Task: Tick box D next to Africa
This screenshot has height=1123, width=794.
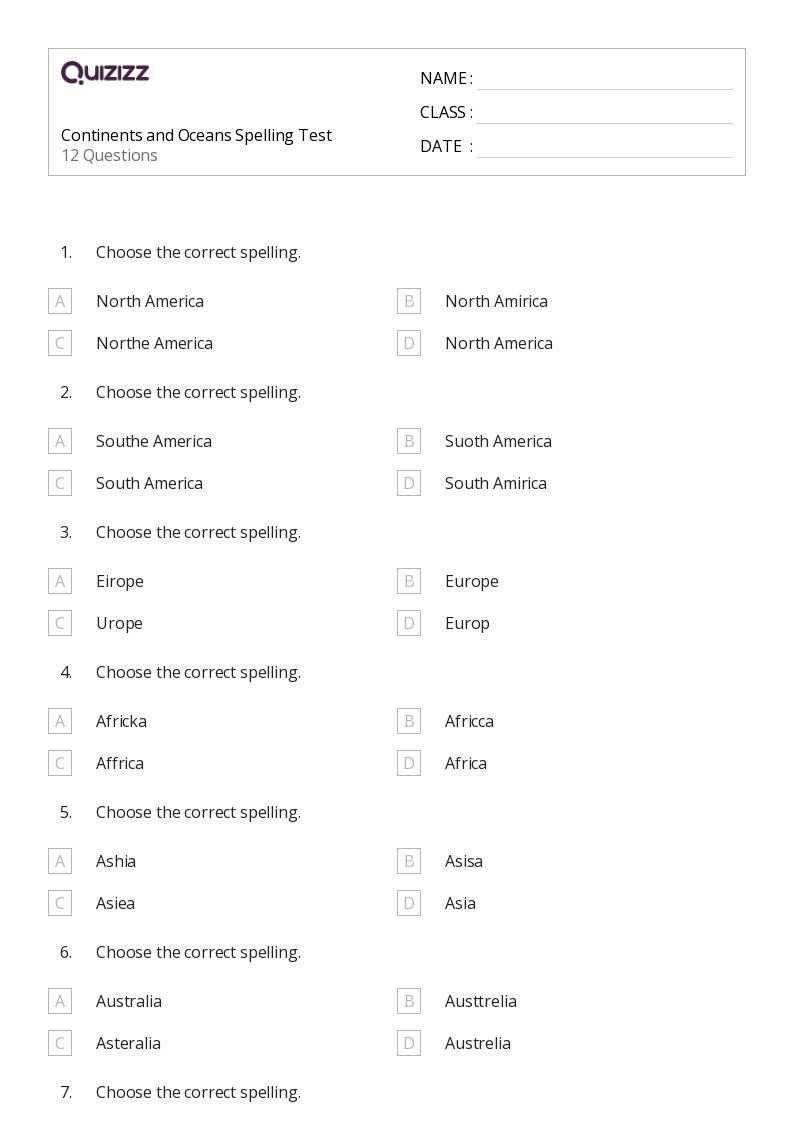Action: (409, 763)
